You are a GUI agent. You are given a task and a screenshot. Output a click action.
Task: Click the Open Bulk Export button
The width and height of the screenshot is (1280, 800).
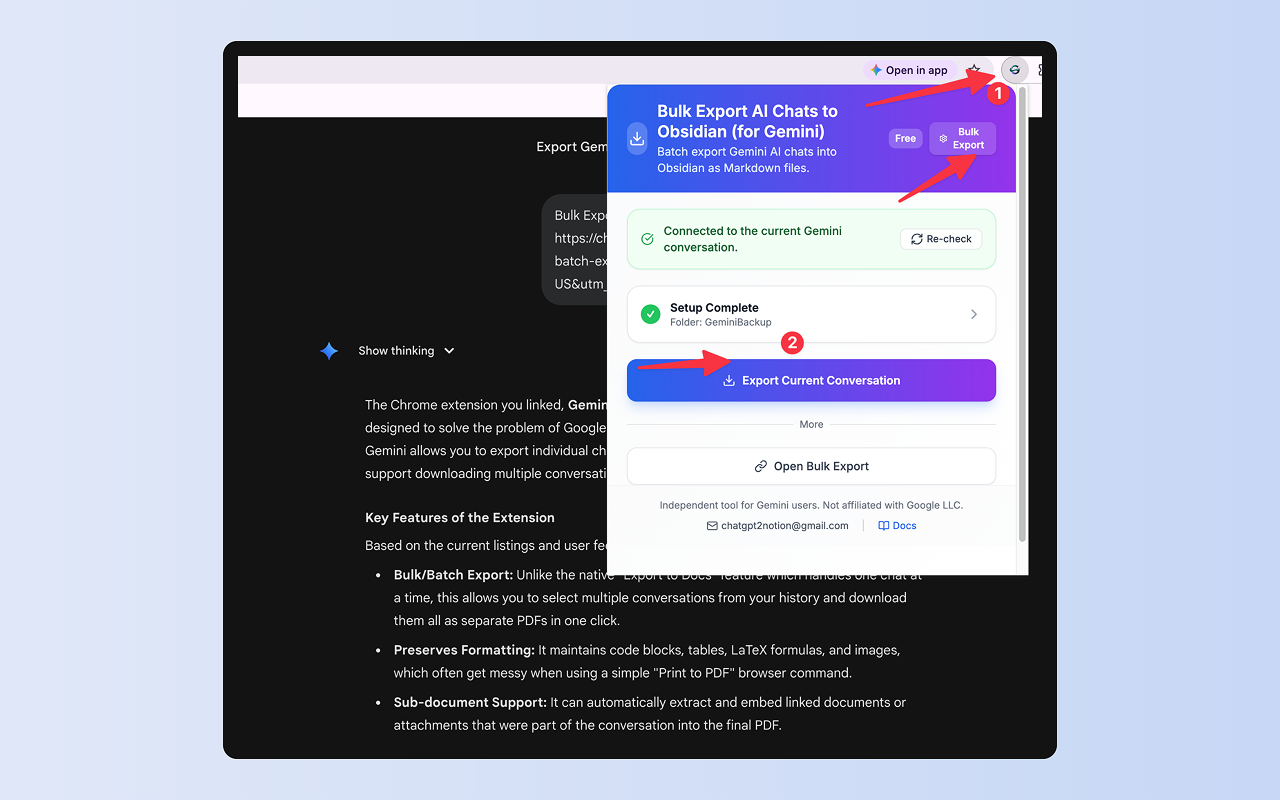pyautogui.click(x=811, y=466)
